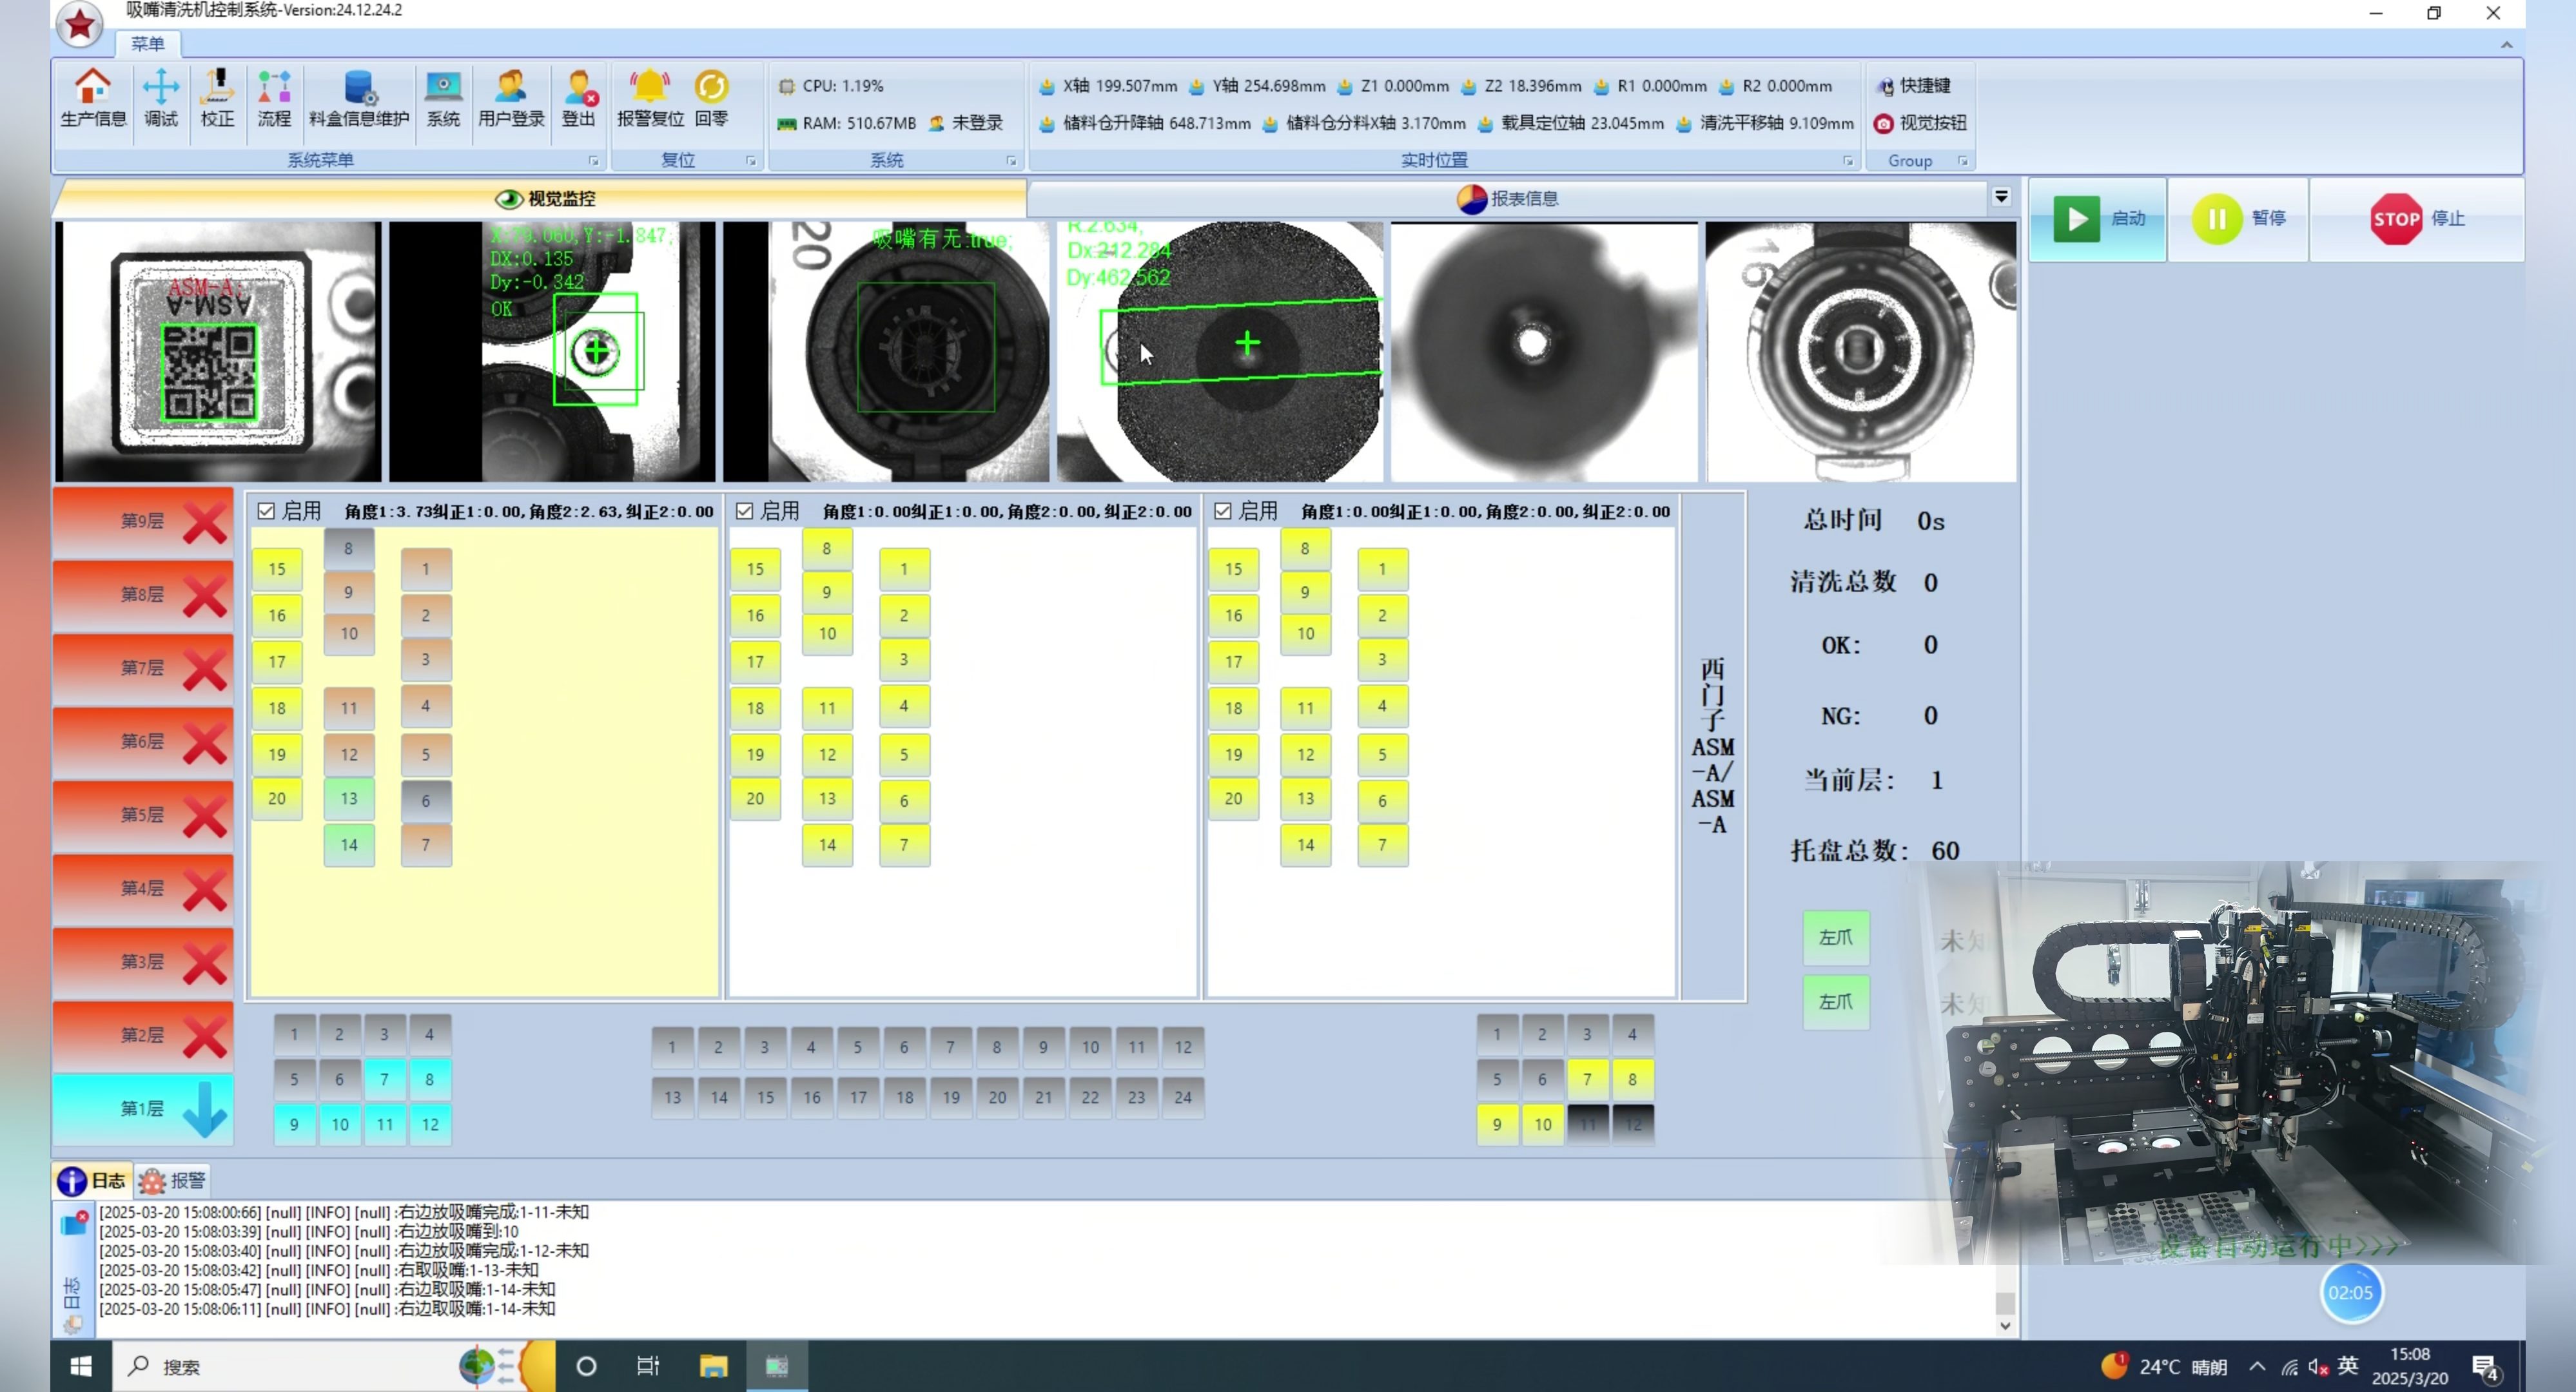Toggle 启用 checkbox for second tray panel
The height and width of the screenshot is (1392, 2576).
click(x=744, y=511)
